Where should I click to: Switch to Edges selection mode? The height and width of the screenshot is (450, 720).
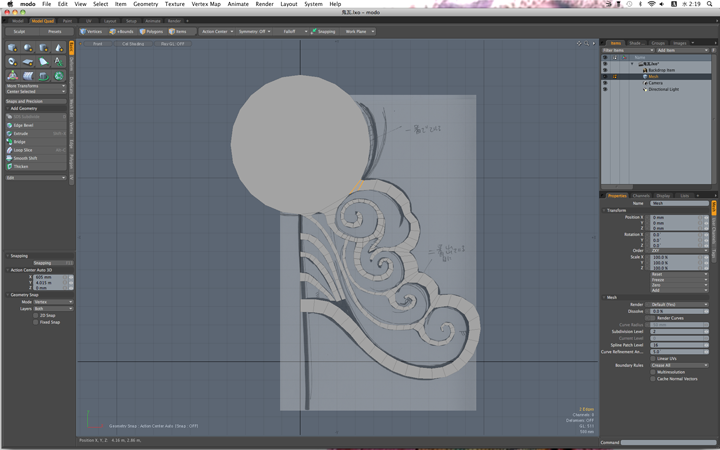(121, 31)
